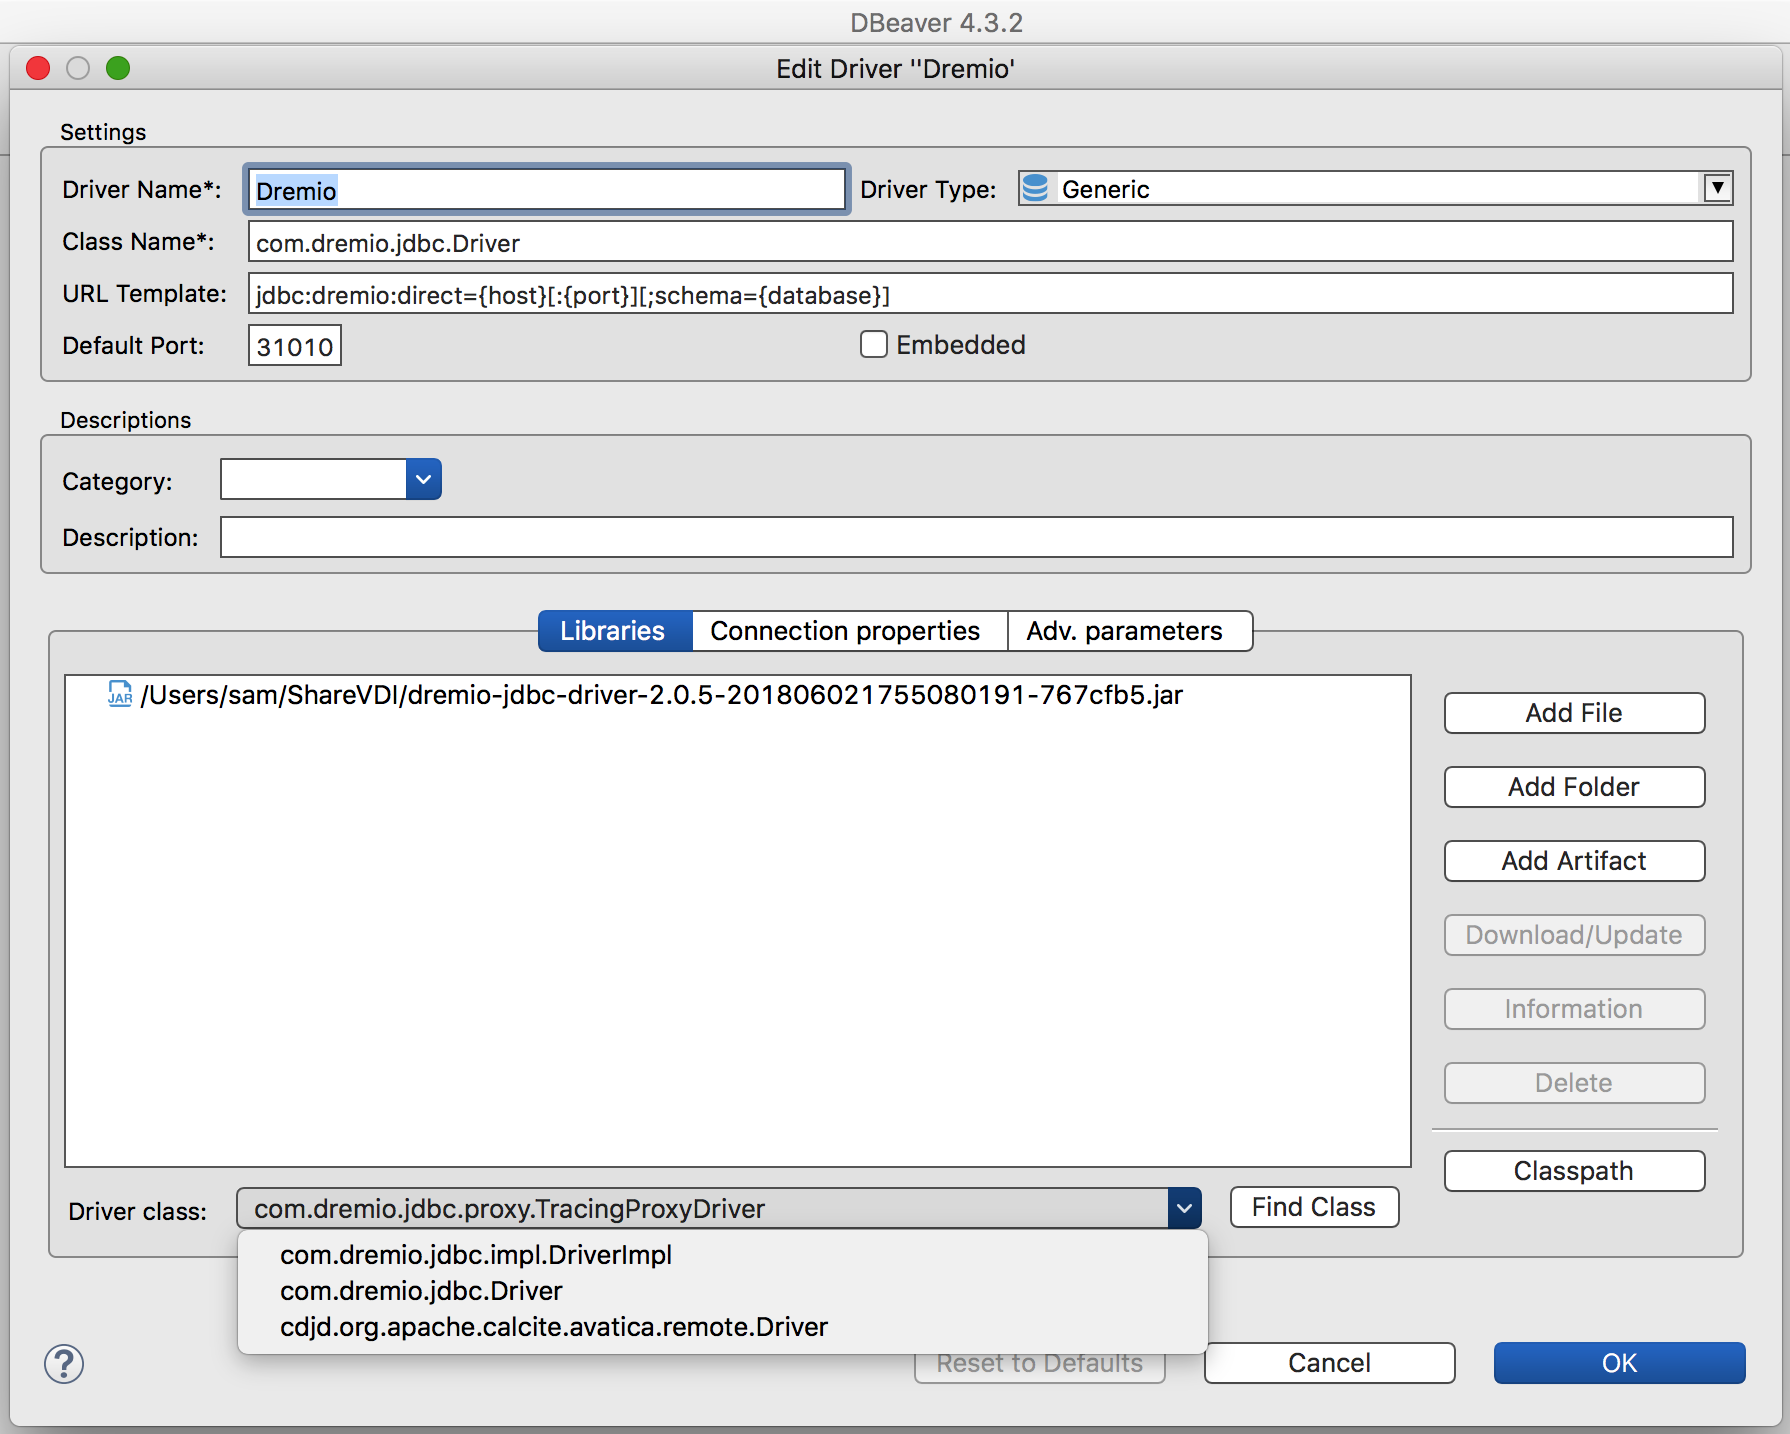Screen dimensions: 1790x1434
Task: Click the Add File button
Action: pos(1574,713)
